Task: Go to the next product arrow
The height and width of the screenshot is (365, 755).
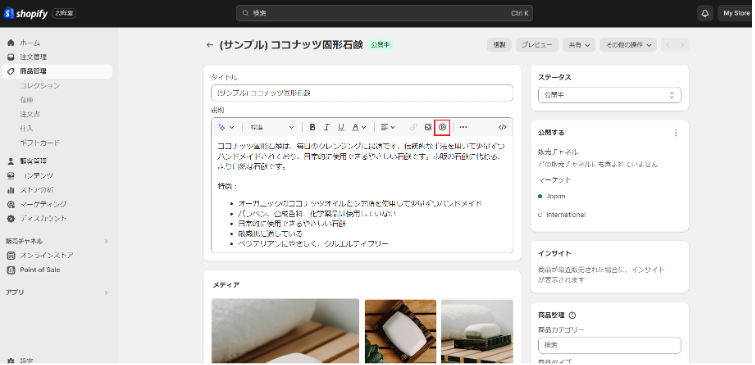Action: pos(682,45)
